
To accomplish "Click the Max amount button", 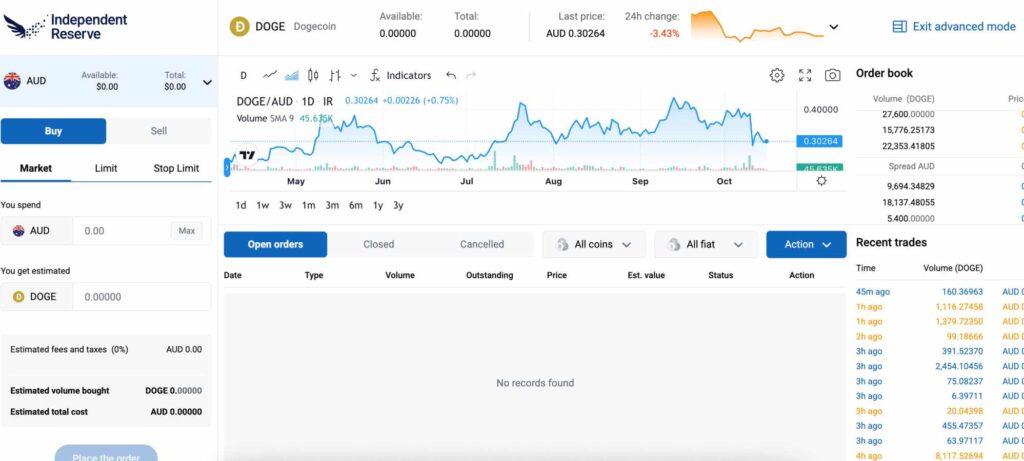I will (x=187, y=230).
